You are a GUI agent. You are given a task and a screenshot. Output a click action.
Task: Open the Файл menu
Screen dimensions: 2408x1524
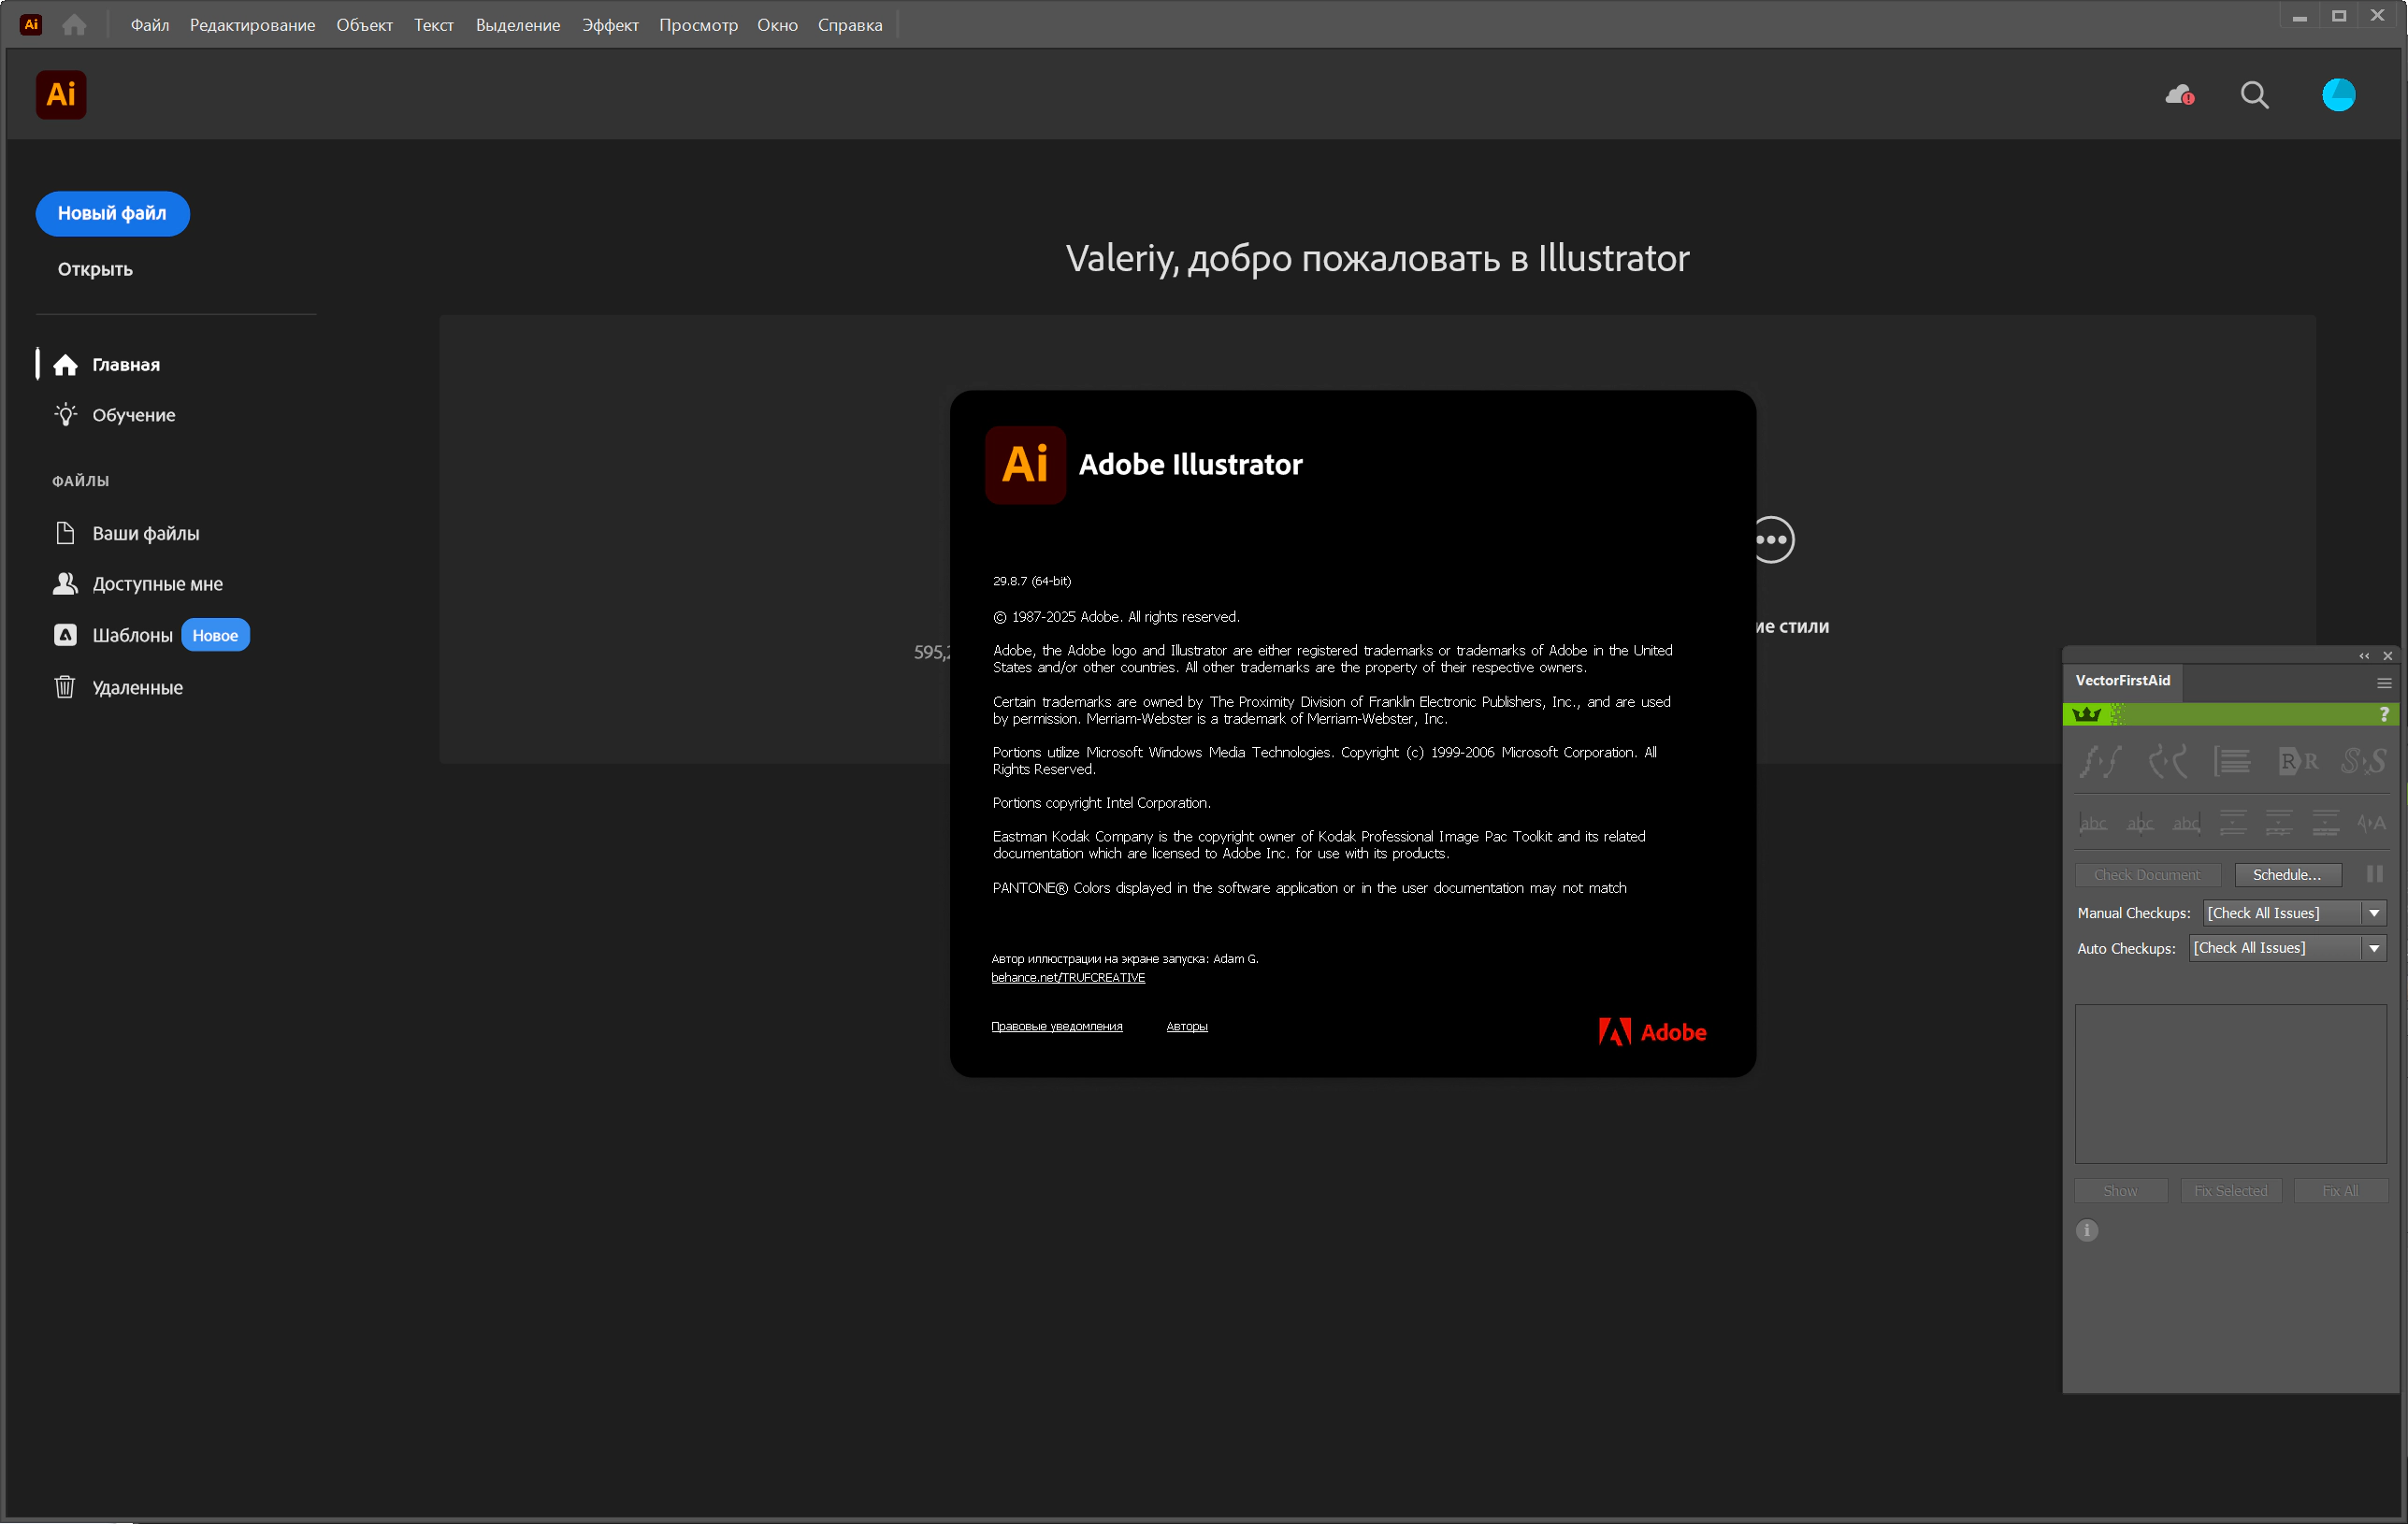click(x=149, y=25)
